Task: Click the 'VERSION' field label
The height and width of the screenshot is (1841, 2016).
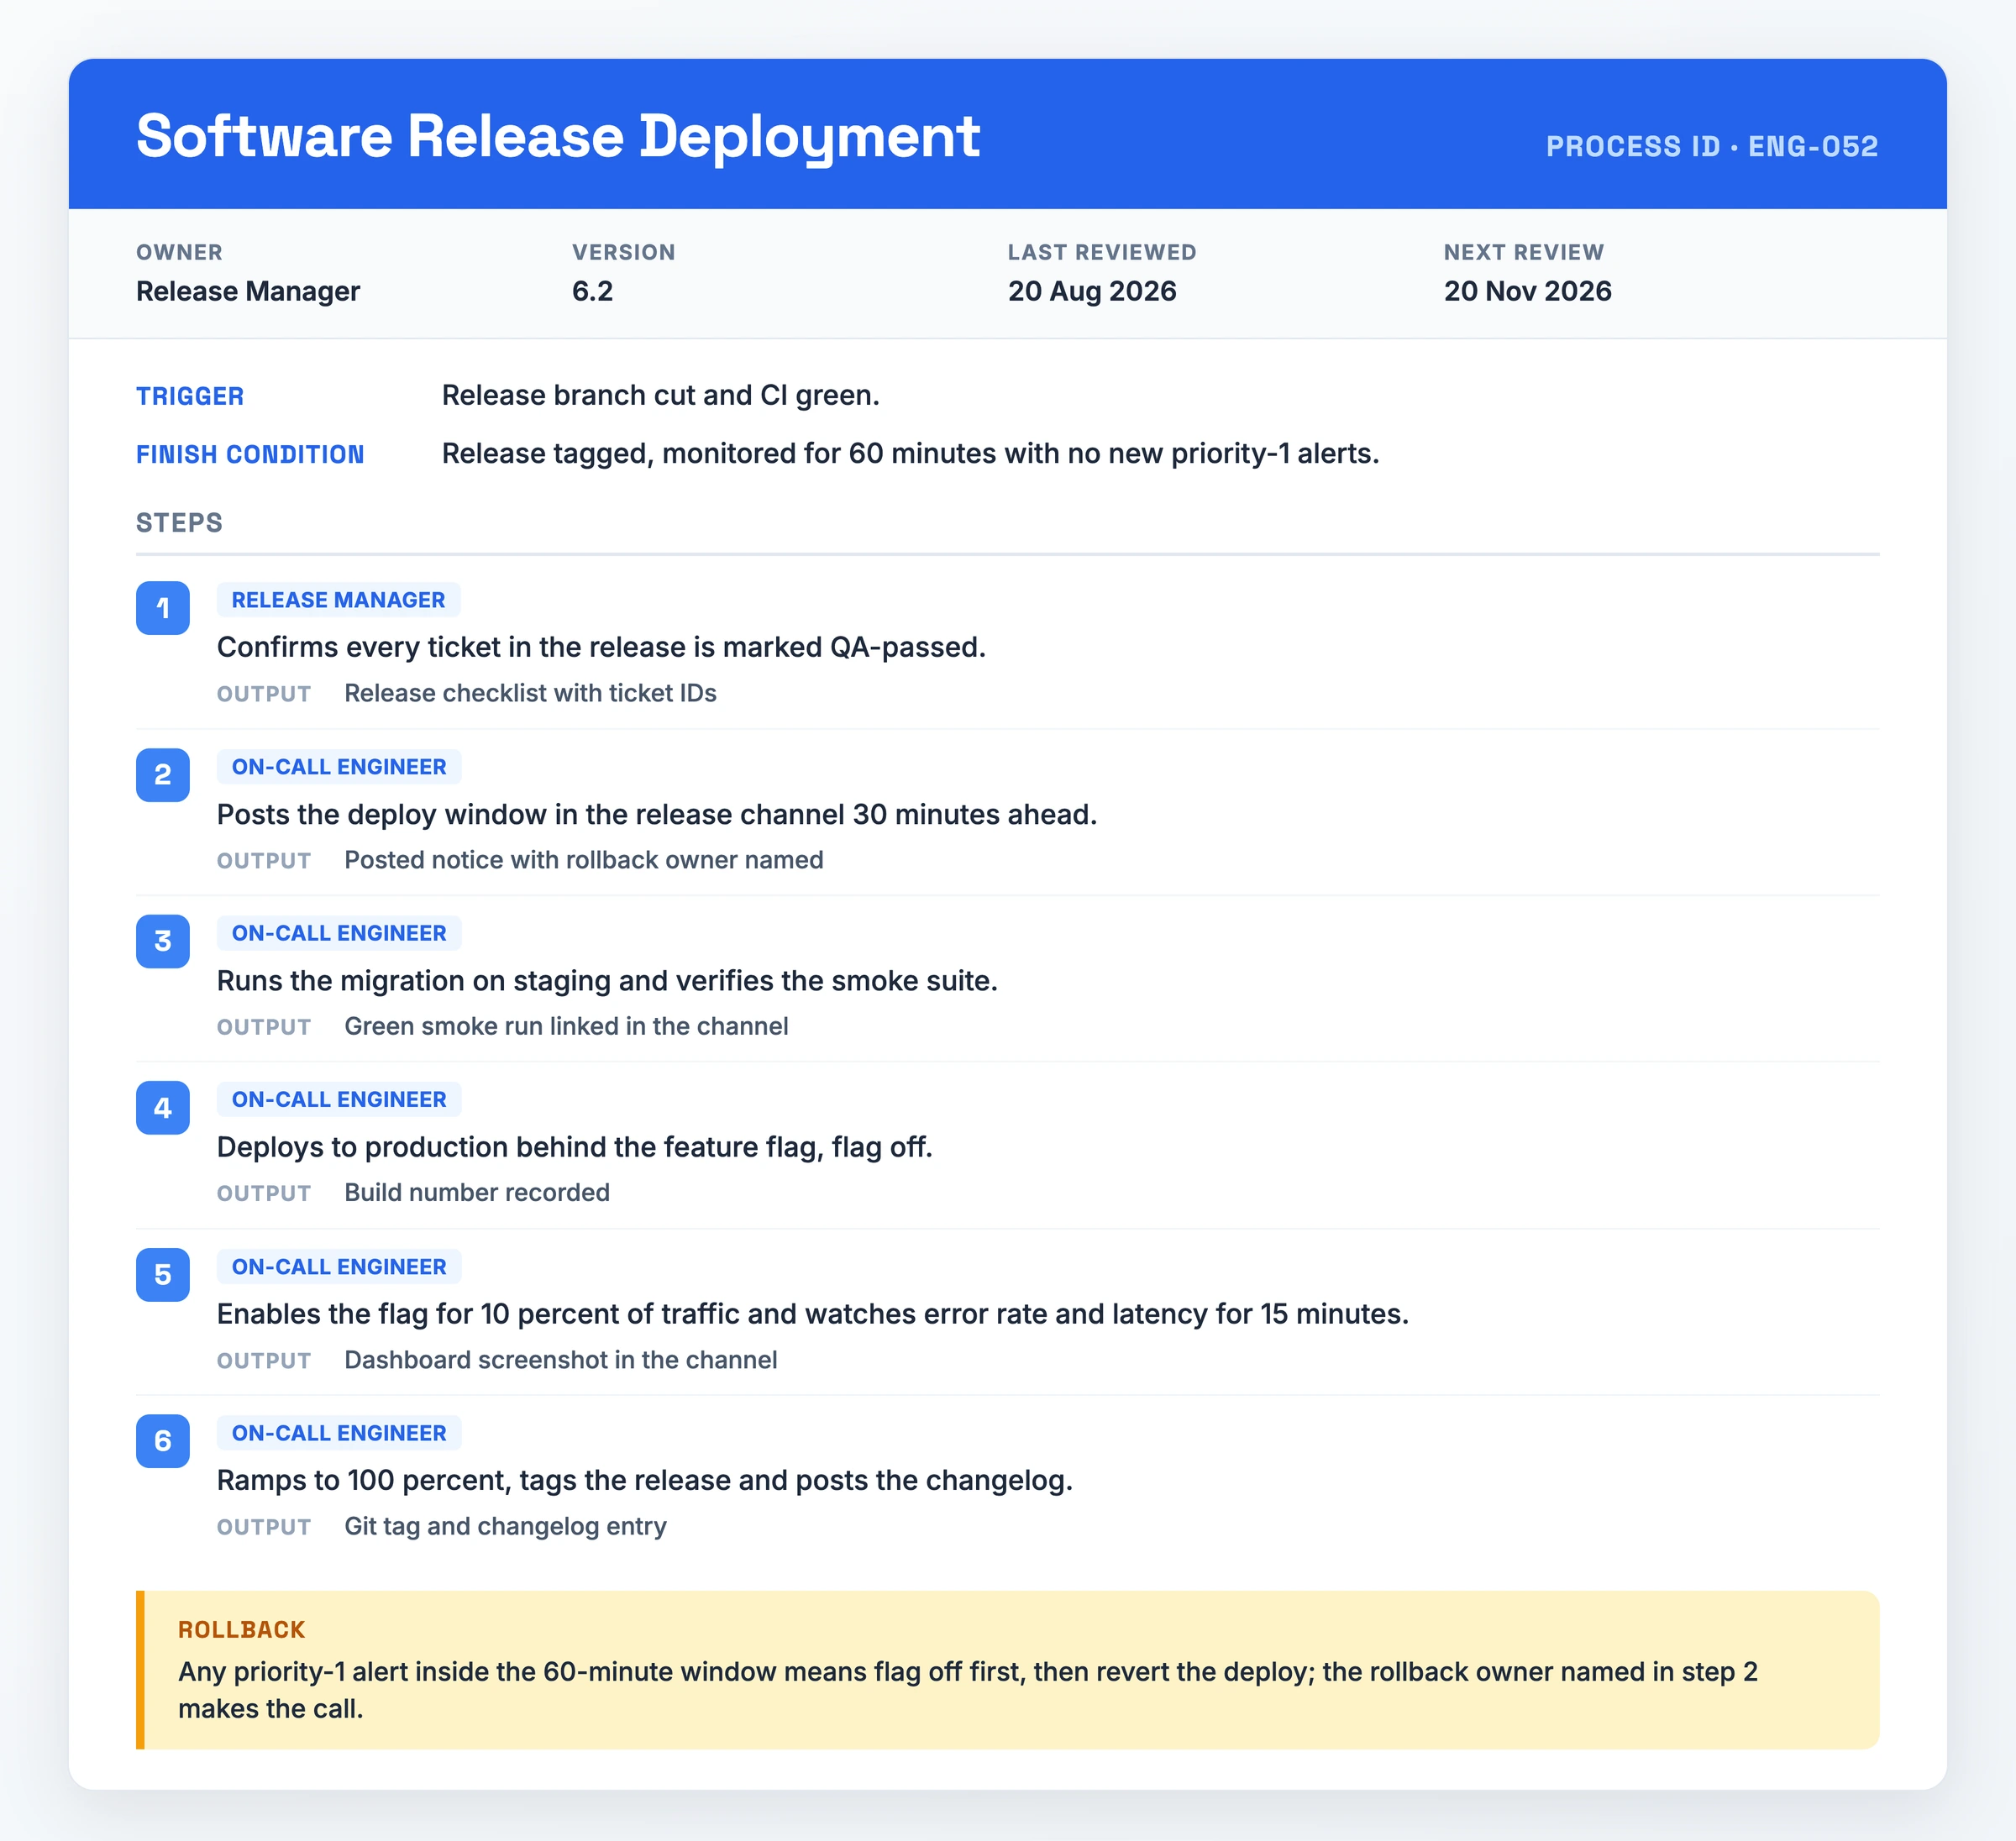Action: (x=624, y=252)
